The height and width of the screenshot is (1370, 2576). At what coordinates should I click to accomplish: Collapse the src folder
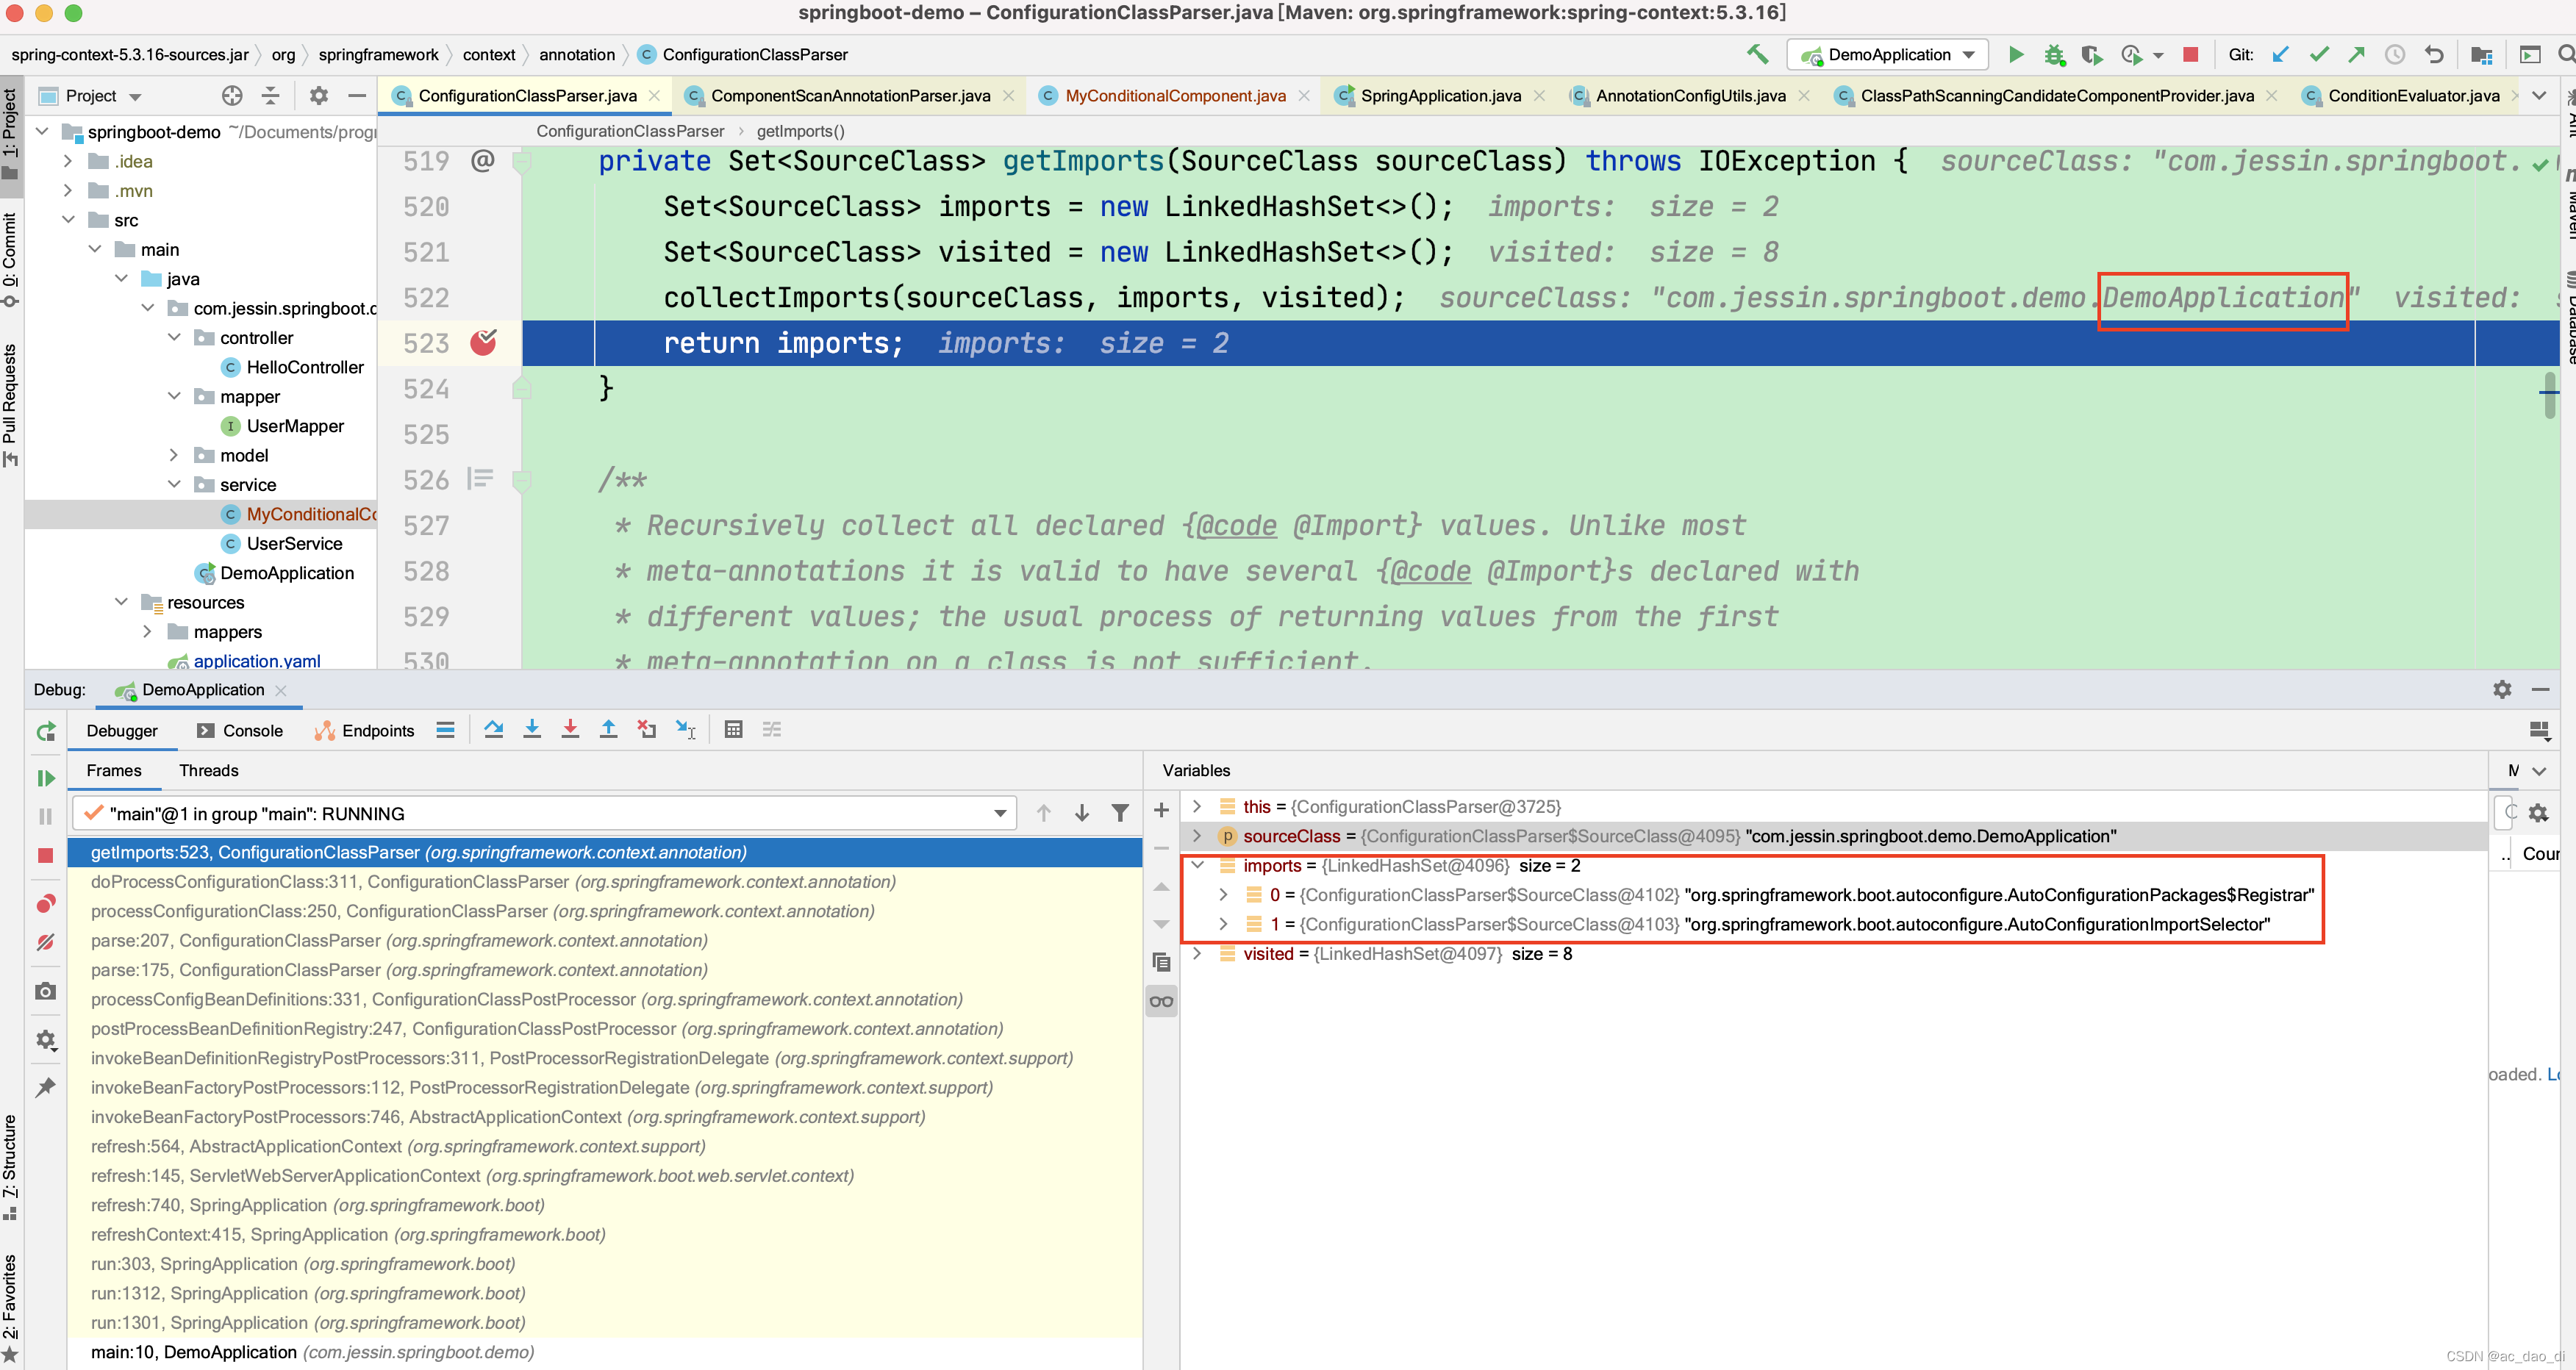(x=68, y=220)
